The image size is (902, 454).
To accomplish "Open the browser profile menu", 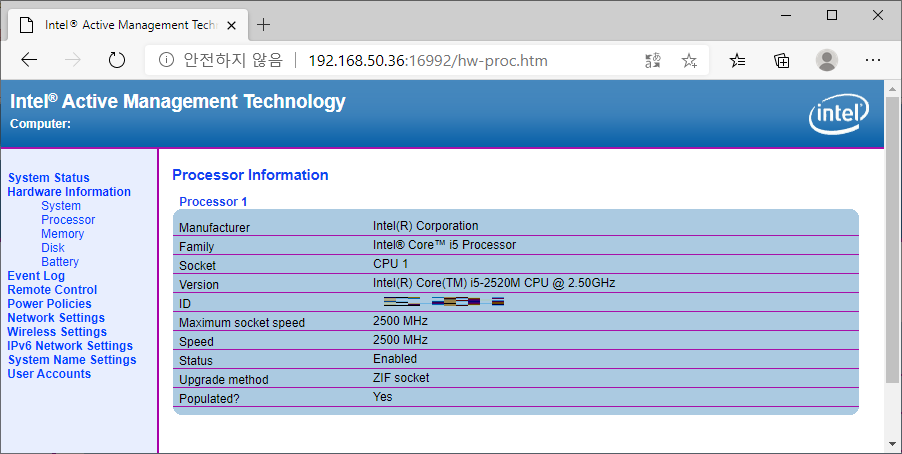I will click(827, 60).
